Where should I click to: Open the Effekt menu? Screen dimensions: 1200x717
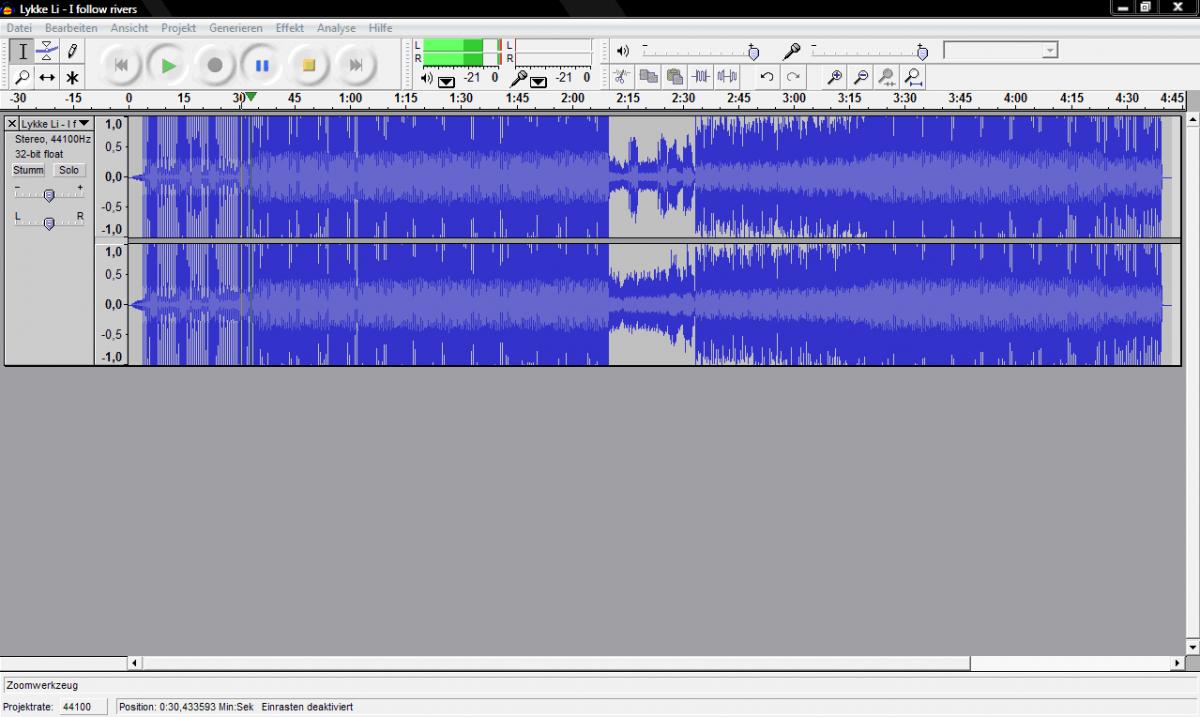(290, 28)
